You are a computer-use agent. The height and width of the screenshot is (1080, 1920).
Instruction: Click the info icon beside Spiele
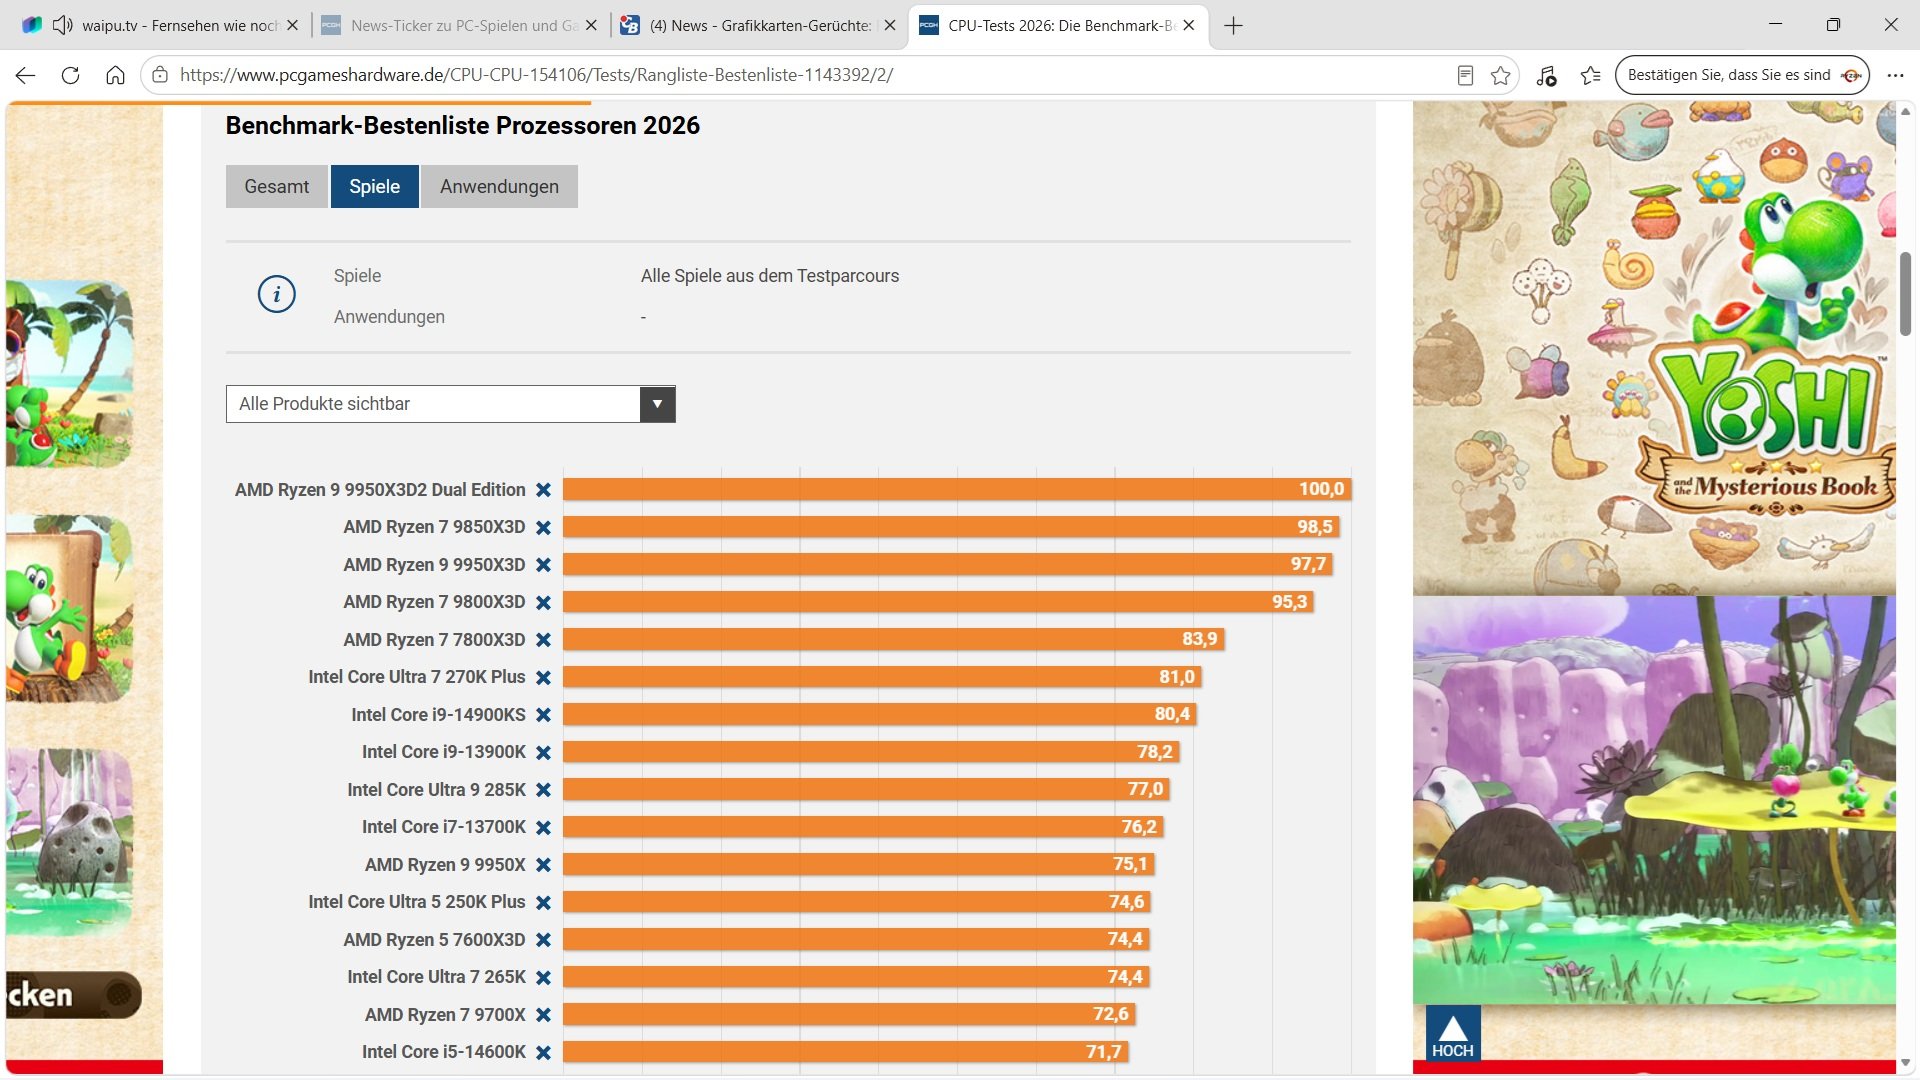click(x=276, y=295)
